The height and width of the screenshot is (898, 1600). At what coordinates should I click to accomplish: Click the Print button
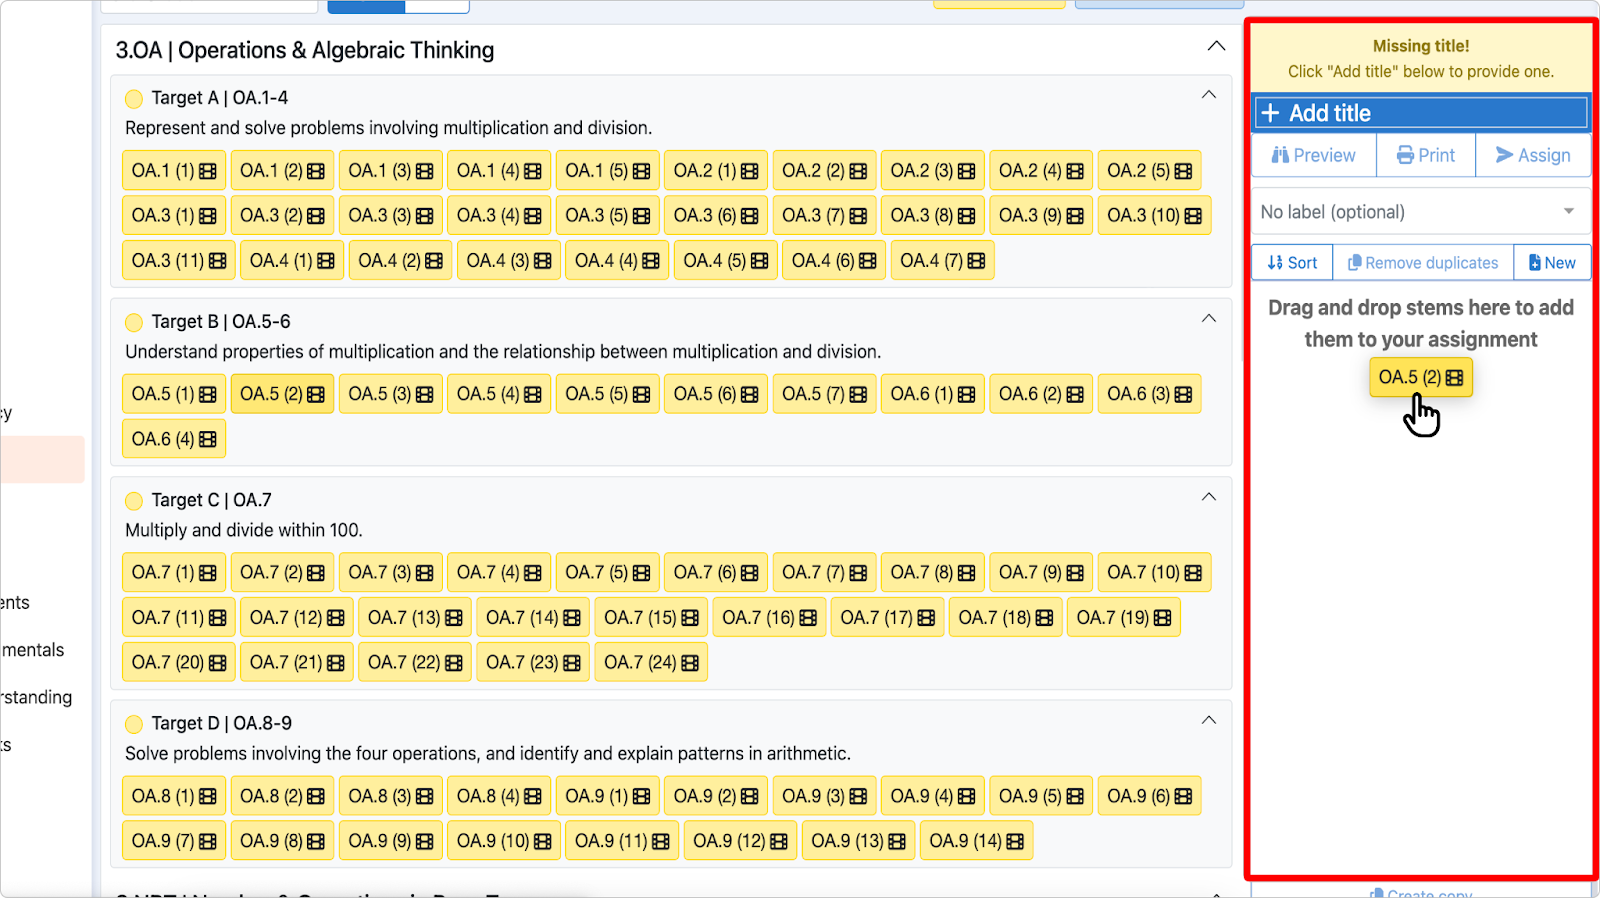tap(1426, 155)
